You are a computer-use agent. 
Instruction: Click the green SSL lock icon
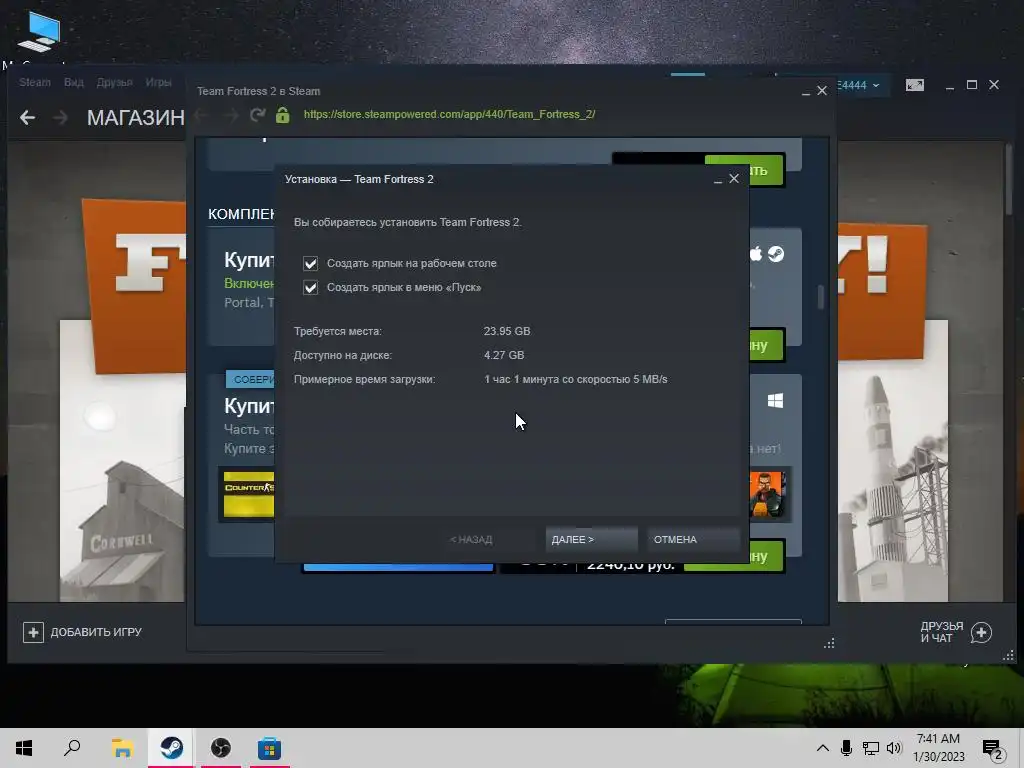282,115
